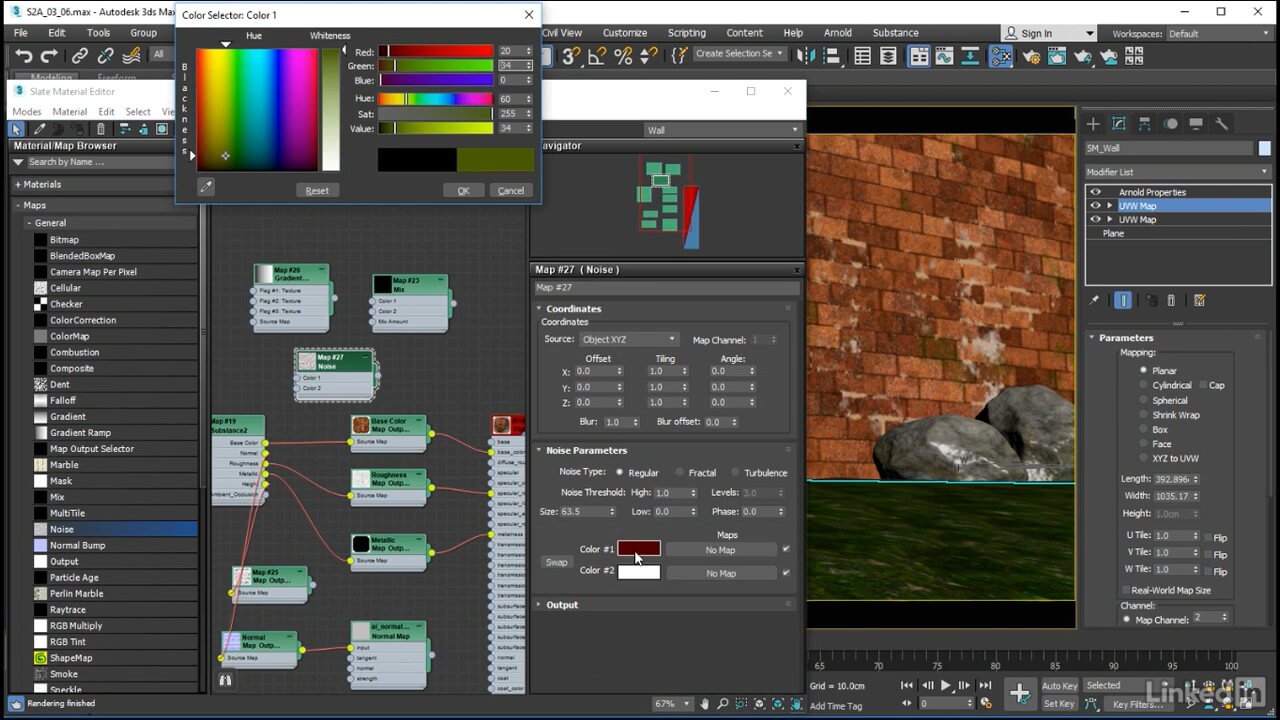Activate Select Tool arrow in Slate editor

16,129
